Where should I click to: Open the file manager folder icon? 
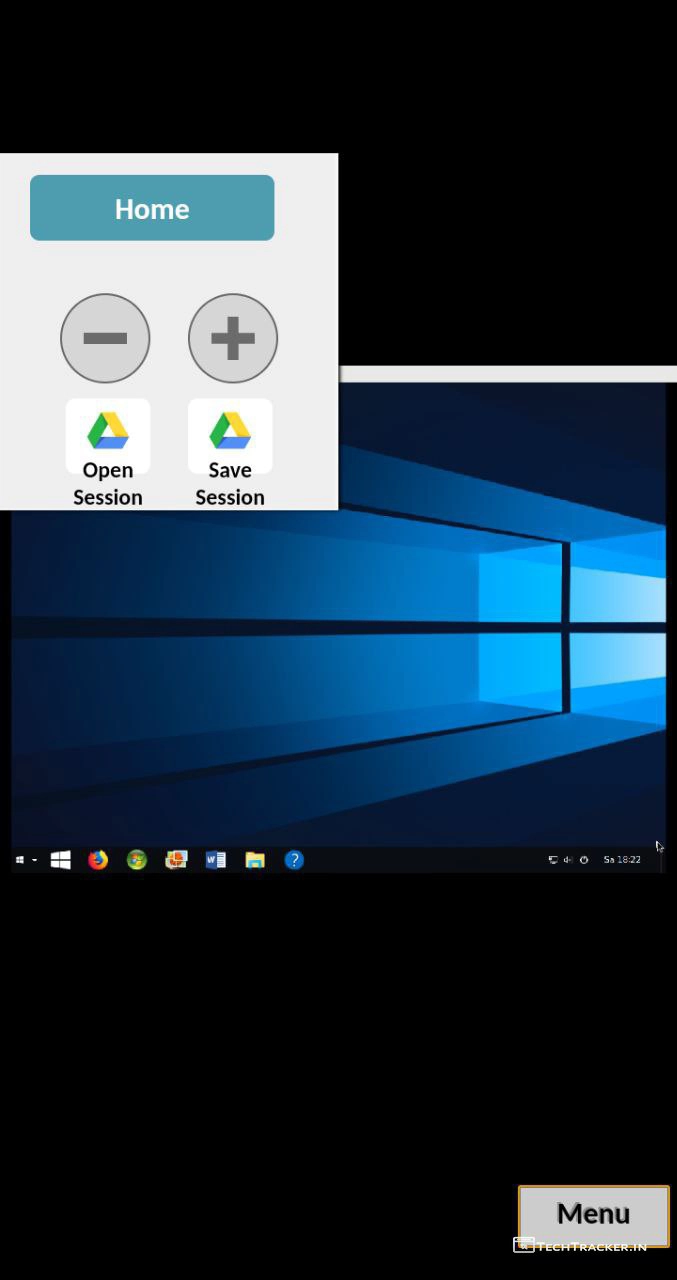pyautogui.click(x=255, y=860)
